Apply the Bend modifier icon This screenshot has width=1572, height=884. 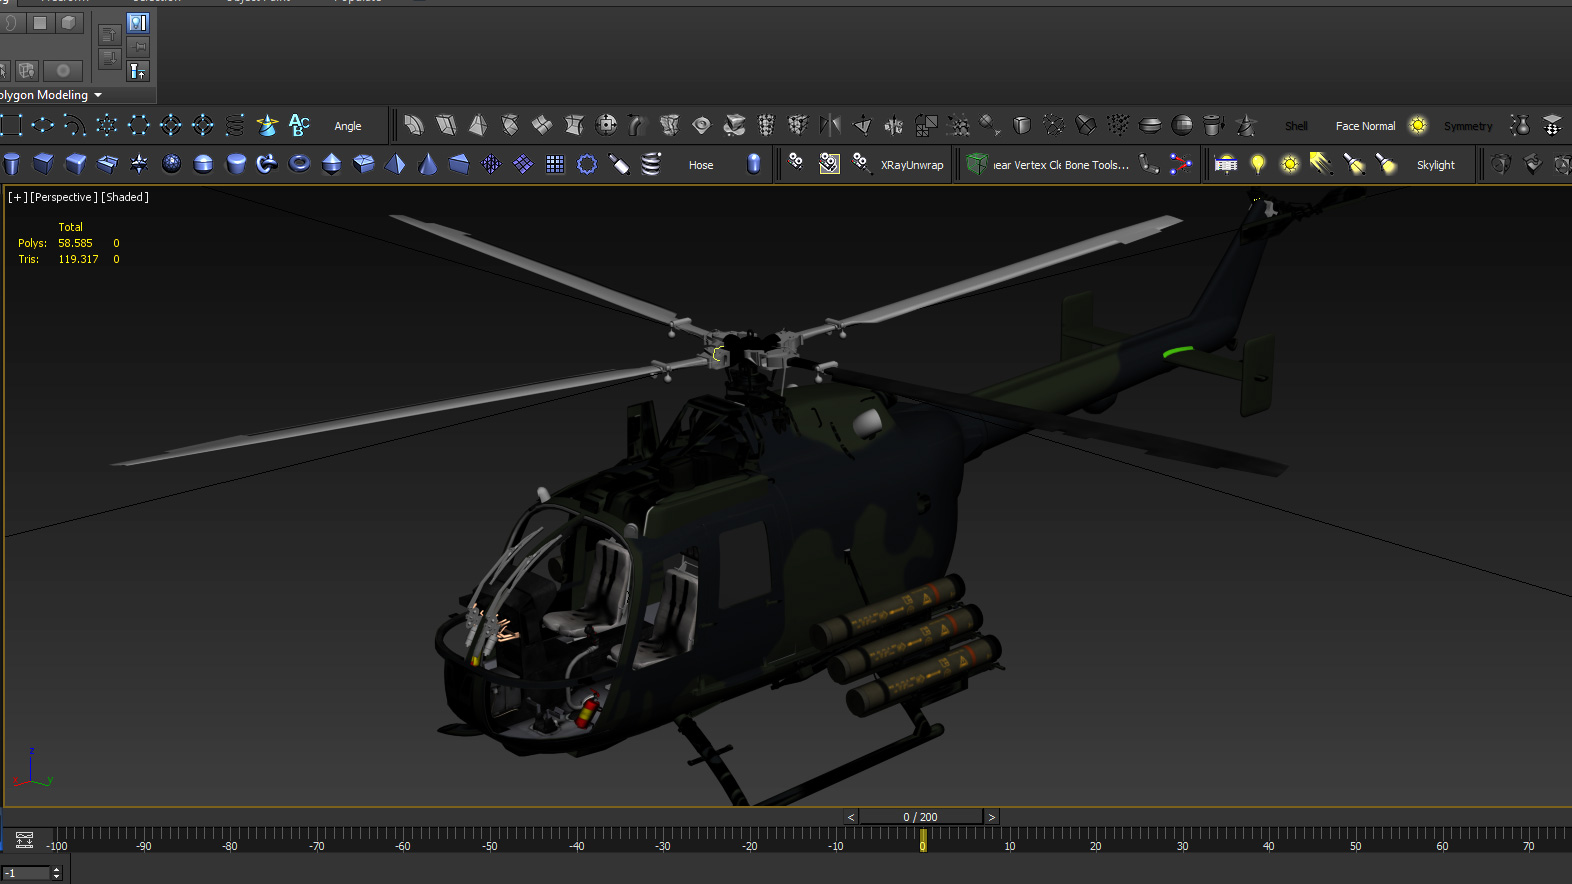414,125
